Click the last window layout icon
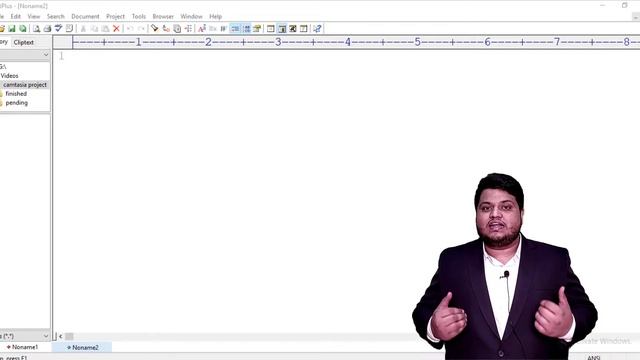640x360 pixels. (304, 29)
